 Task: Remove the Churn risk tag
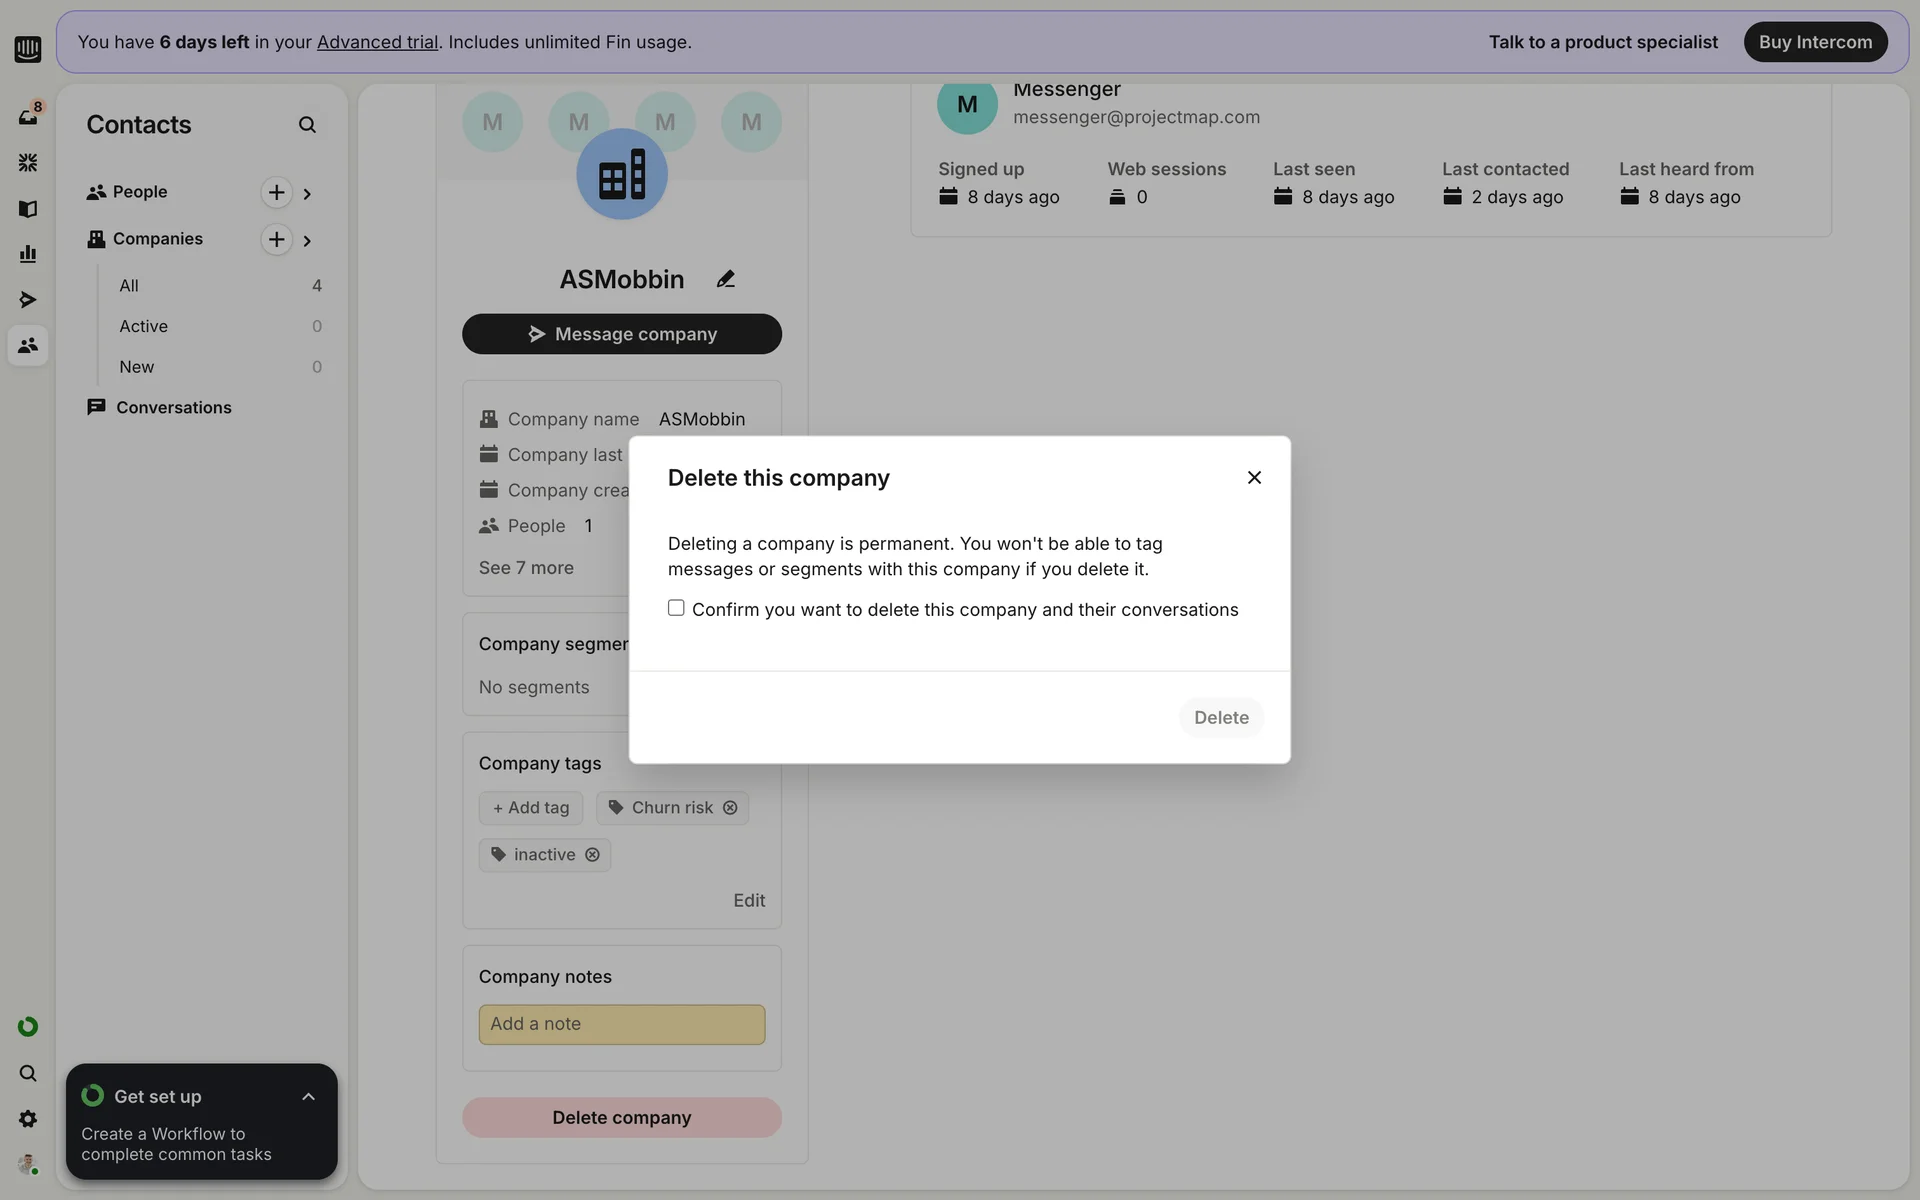click(730, 808)
